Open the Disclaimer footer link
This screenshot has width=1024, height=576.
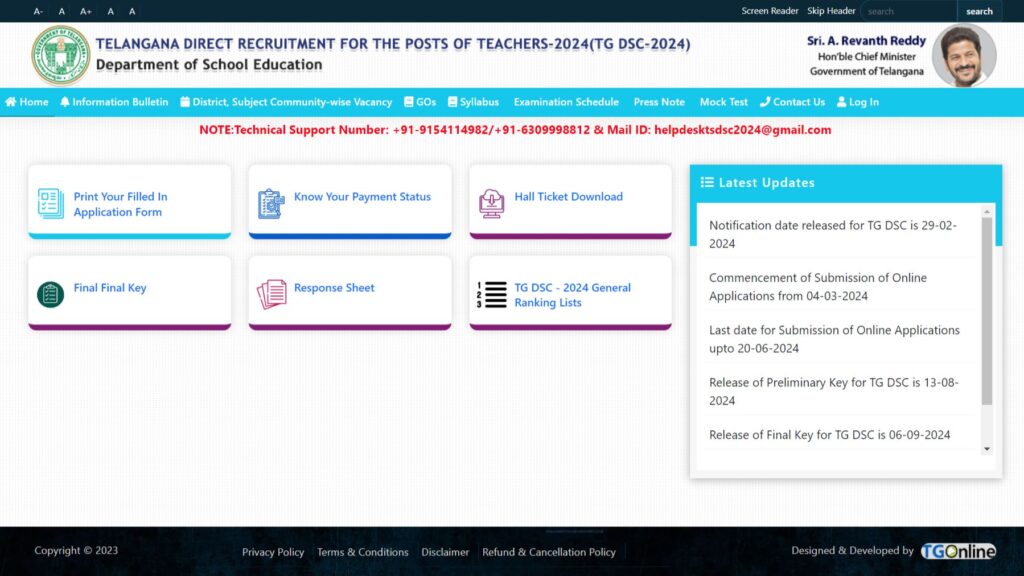[x=445, y=552]
